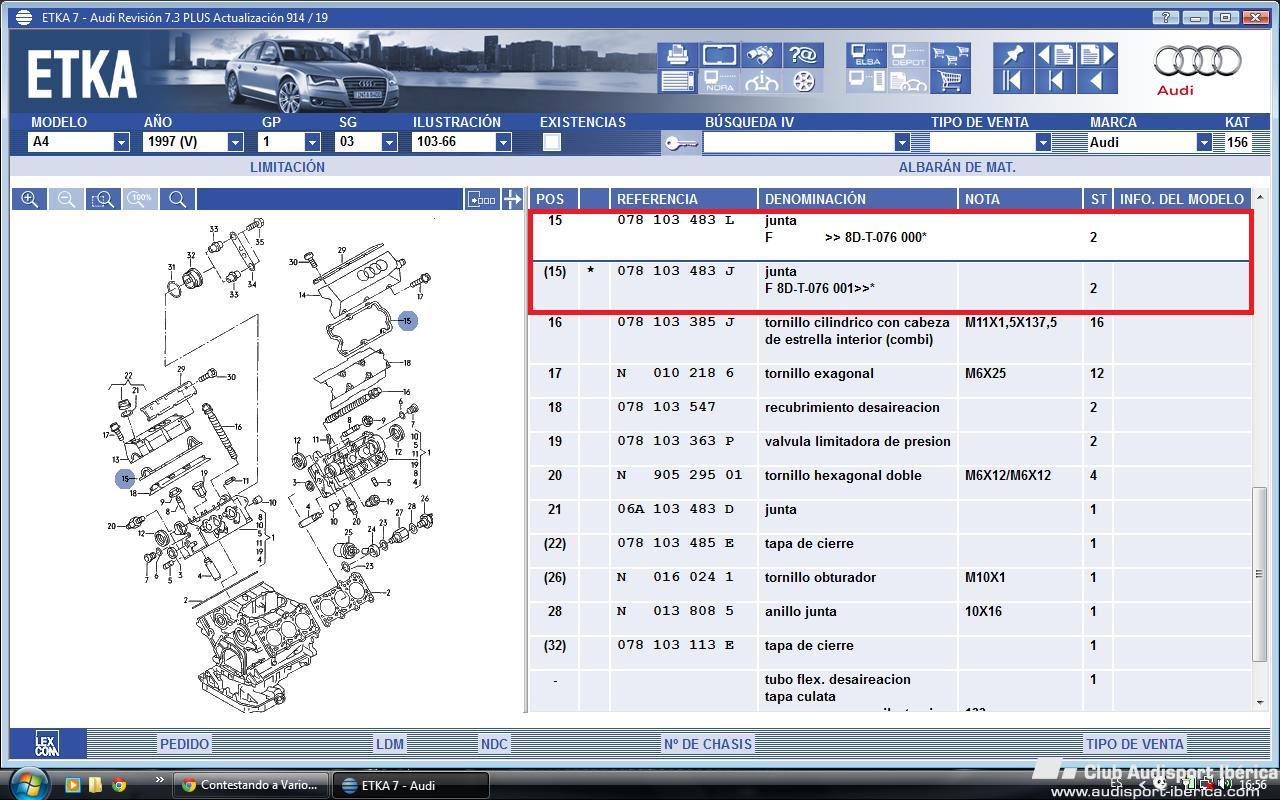The height and width of the screenshot is (800, 1280).
Task: Click the key icon next to Búsqueda IV
Action: tap(681, 142)
